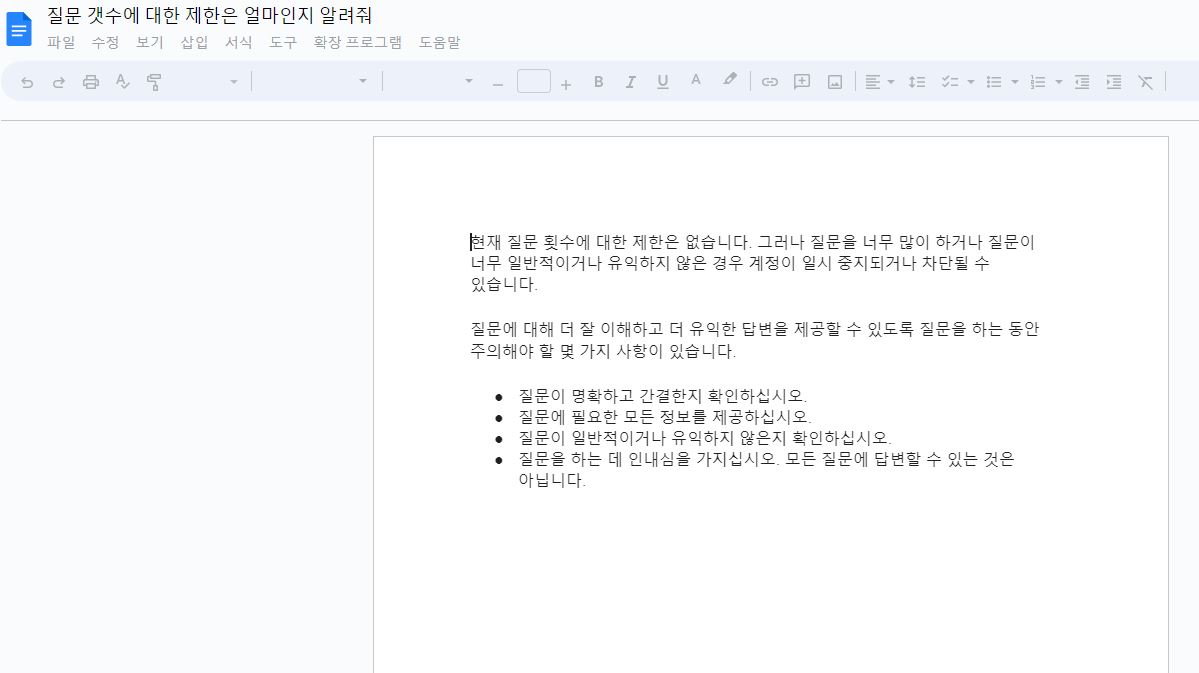Image resolution: width=1199 pixels, height=673 pixels.
Task: Open the 삽입 menu
Action: point(193,43)
